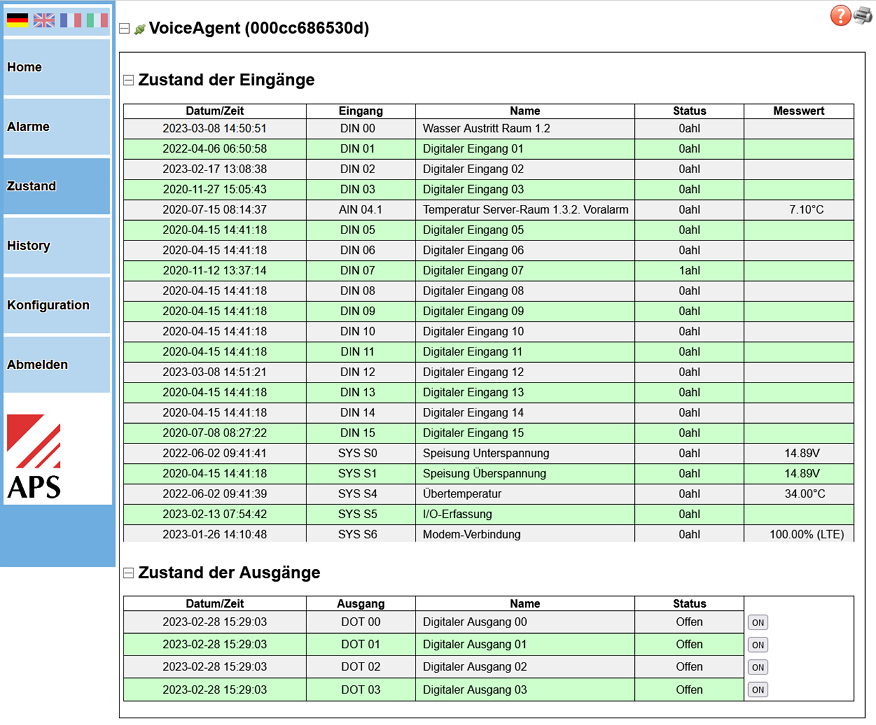
Task: Open the Alarme menu item
Action: point(57,127)
